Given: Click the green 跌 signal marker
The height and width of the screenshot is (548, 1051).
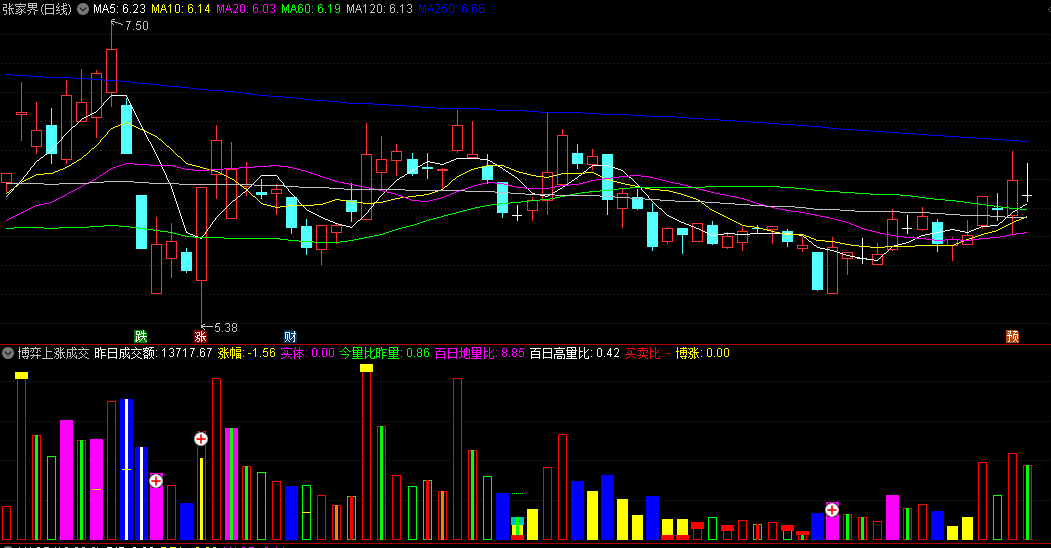Looking at the screenshot, I should (x=141, y=336).
